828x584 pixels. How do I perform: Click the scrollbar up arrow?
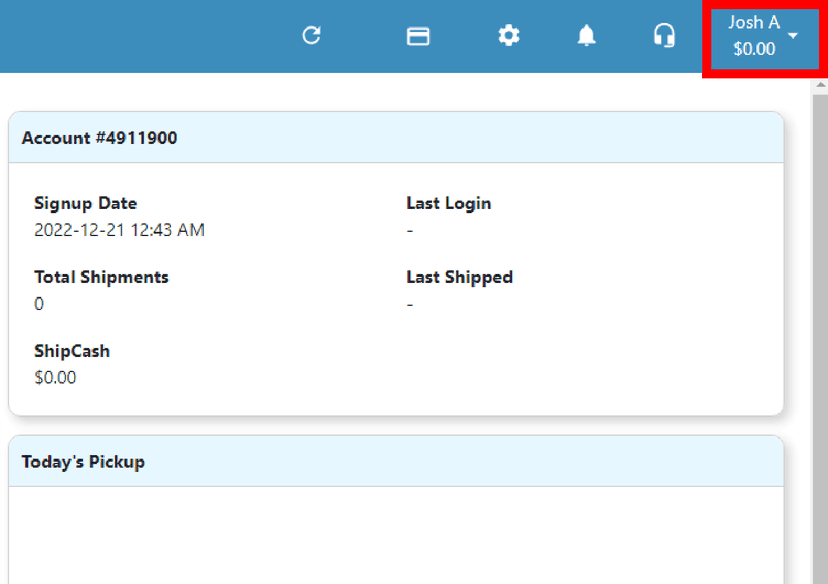point(820,85)
